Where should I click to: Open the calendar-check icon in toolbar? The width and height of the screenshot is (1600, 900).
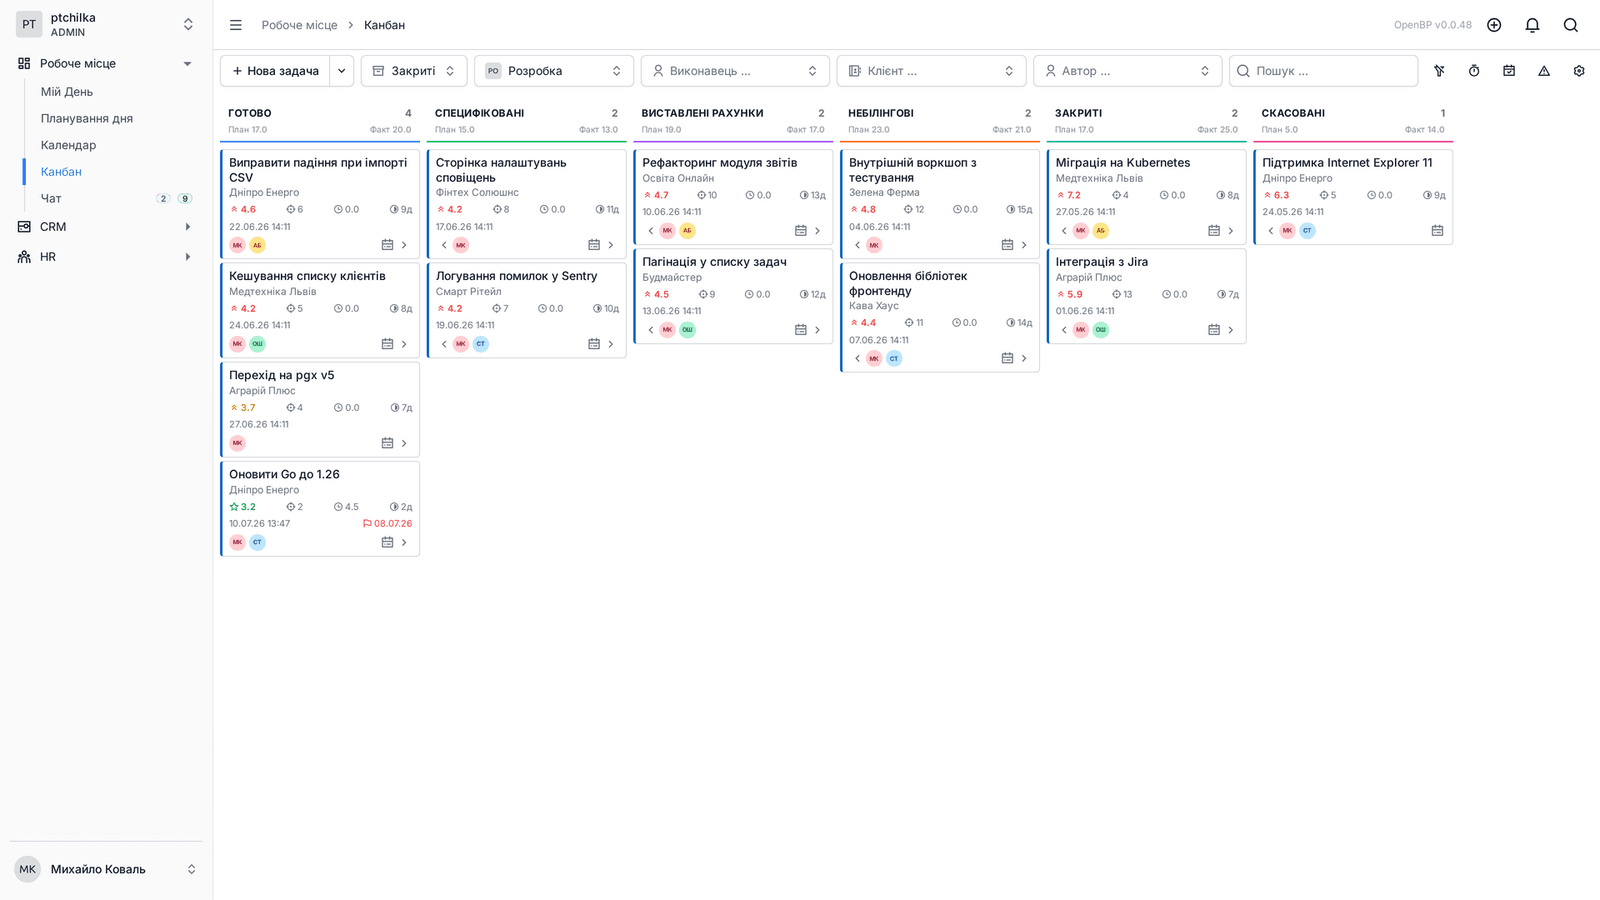(1509, 71)
